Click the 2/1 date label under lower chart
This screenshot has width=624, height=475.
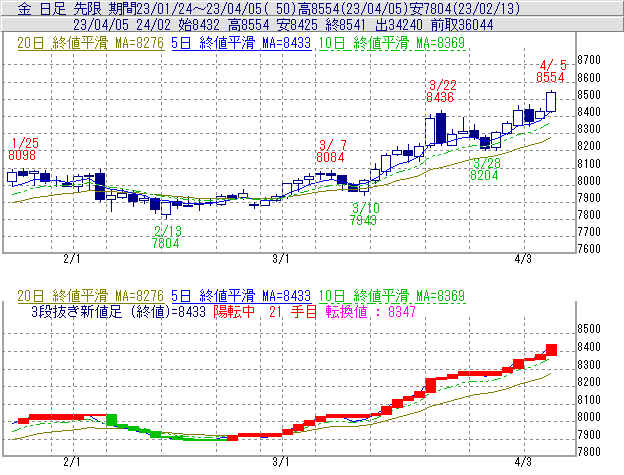pyautogui.click(x=72, y=462)
